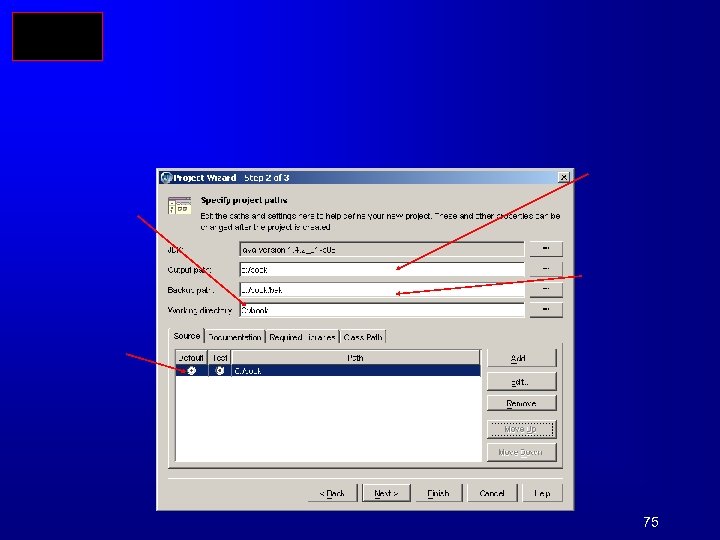Click the Test column header
The width and height of the screenshot is (720, 540).
(x=220, y=358)
